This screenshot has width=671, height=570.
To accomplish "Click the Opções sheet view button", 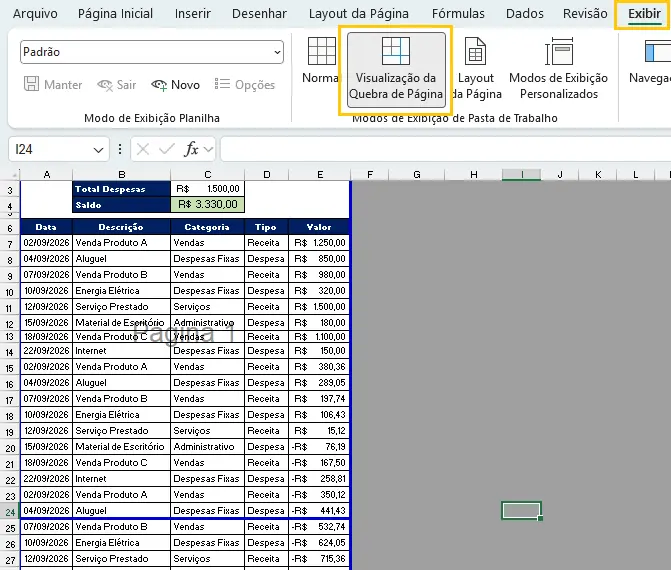I will (245, 84).
